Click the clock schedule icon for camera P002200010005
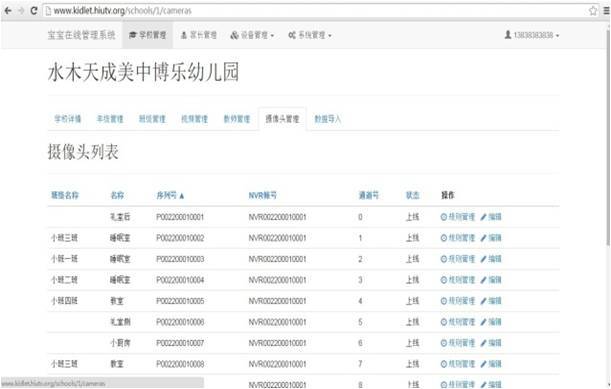Image resolution: width=611 pixels, height=389 pixels. pyautogui.click(x=444, y=301)
